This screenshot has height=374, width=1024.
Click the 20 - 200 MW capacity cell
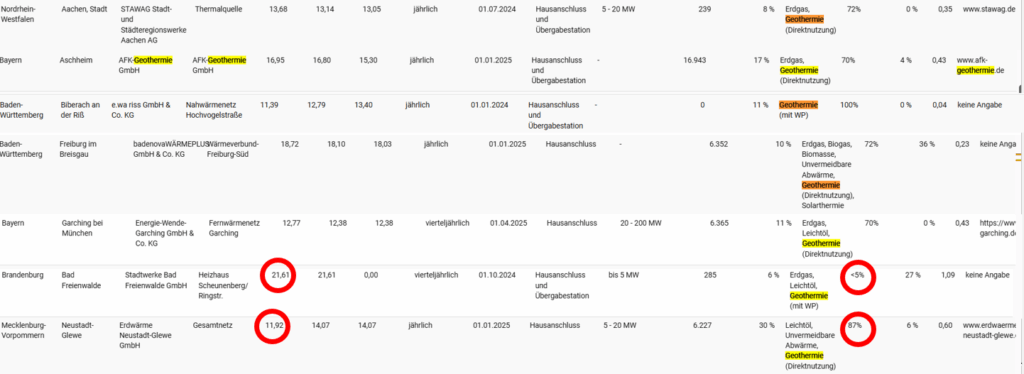[x=641, y=223]
